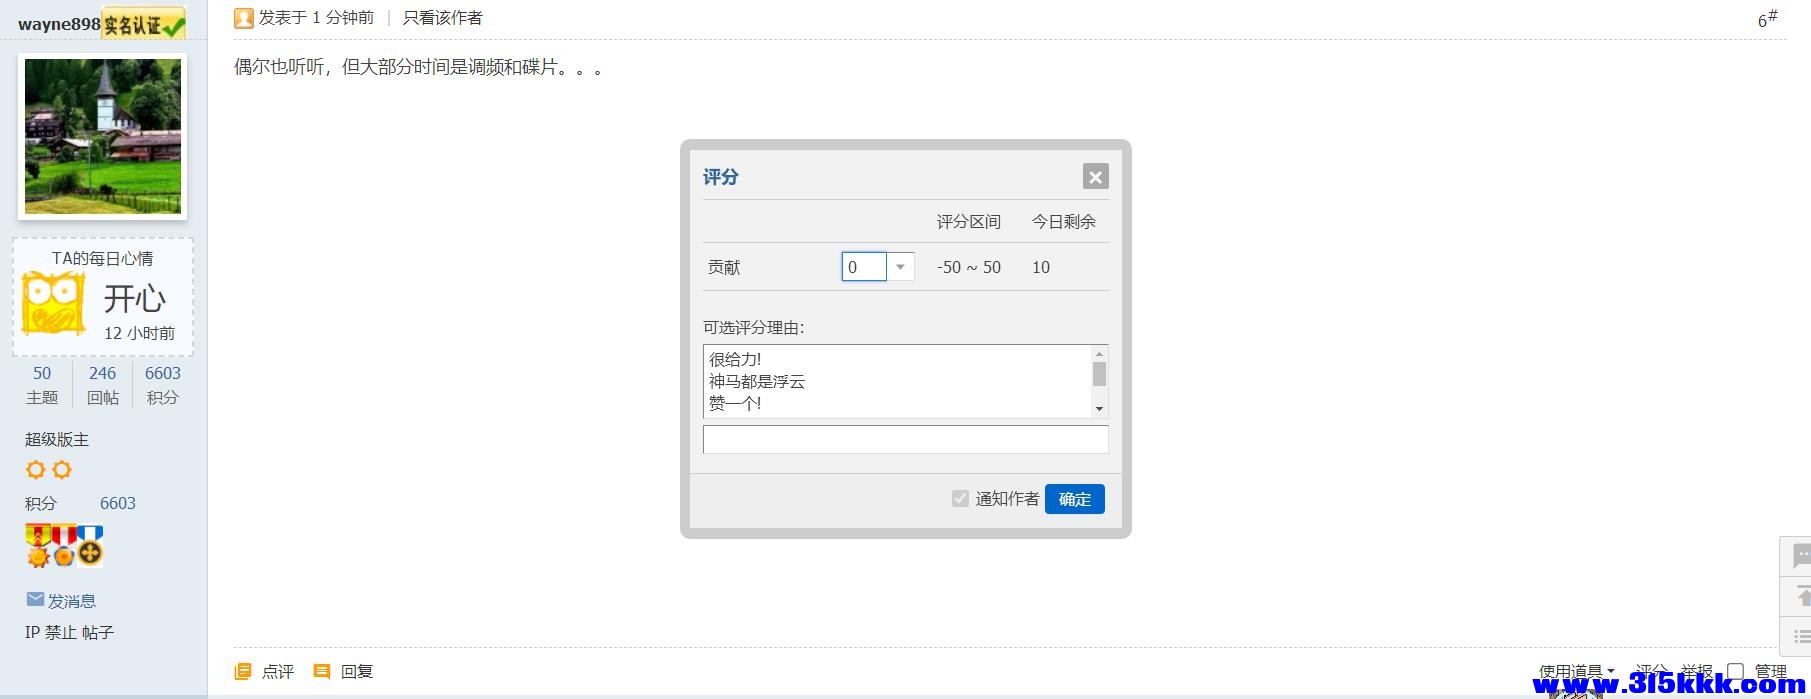Click the owl mood emoticon icon

[x=53, y=305]
